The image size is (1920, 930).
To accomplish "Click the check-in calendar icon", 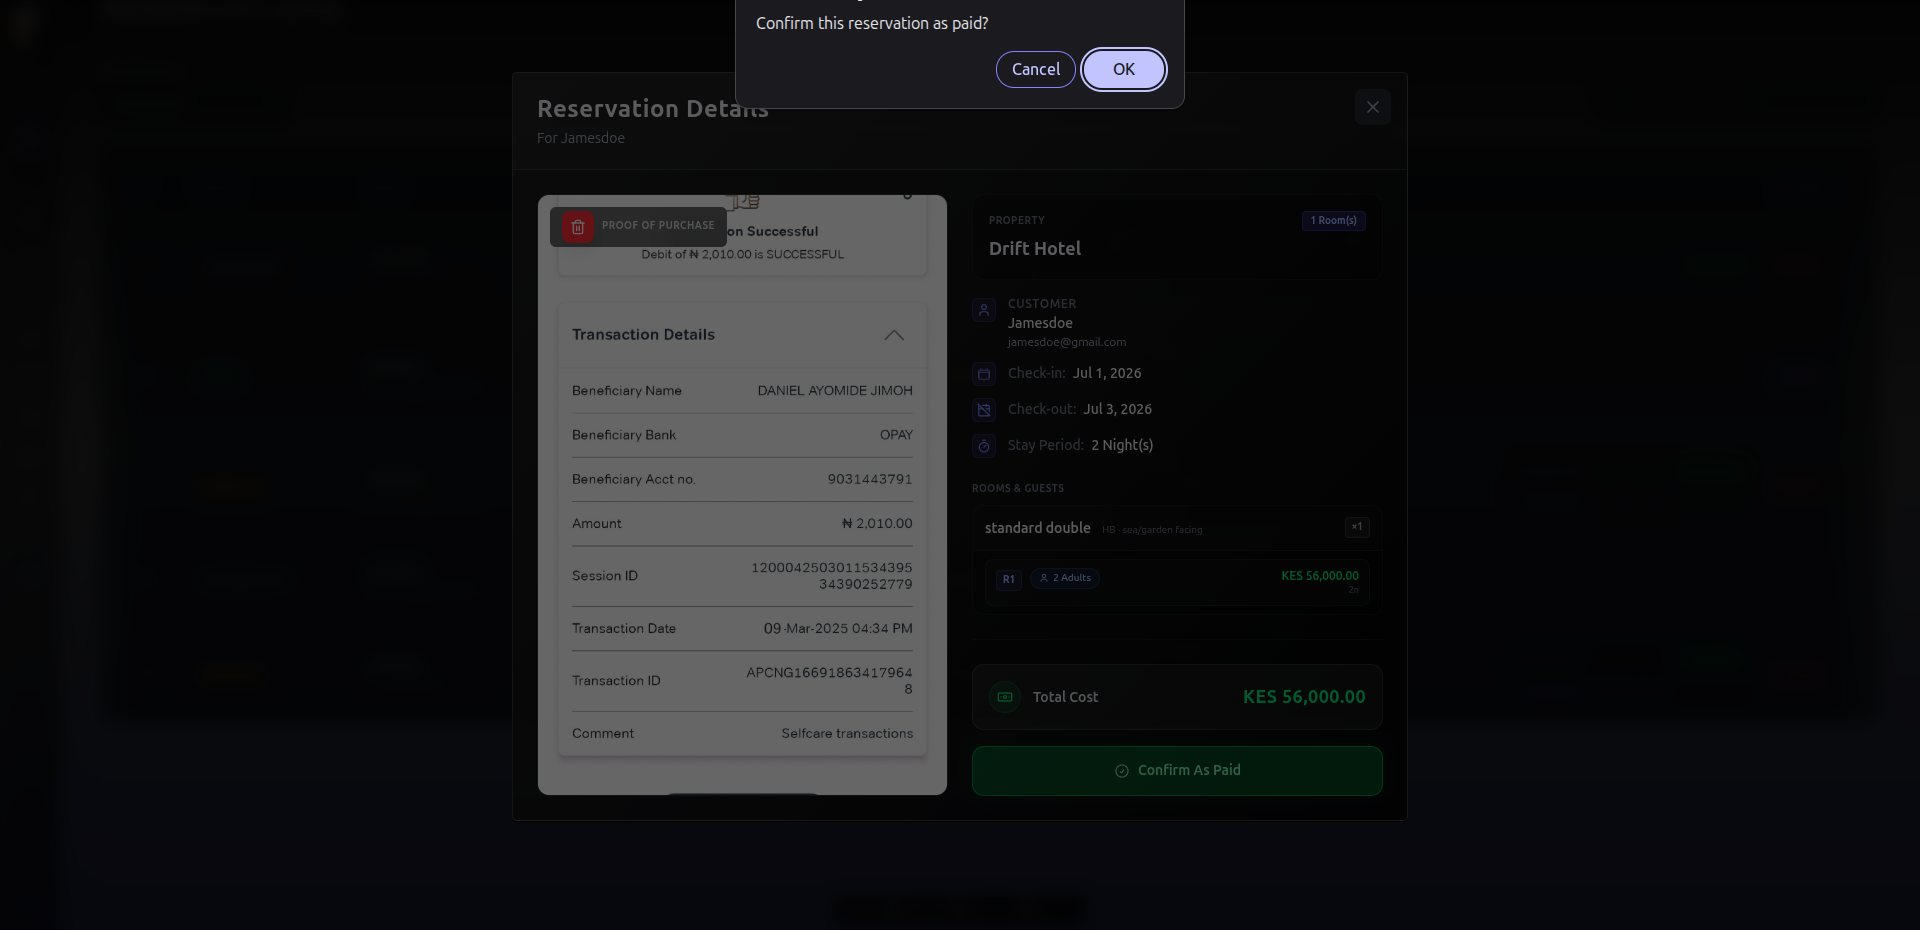I will [984, 373].
